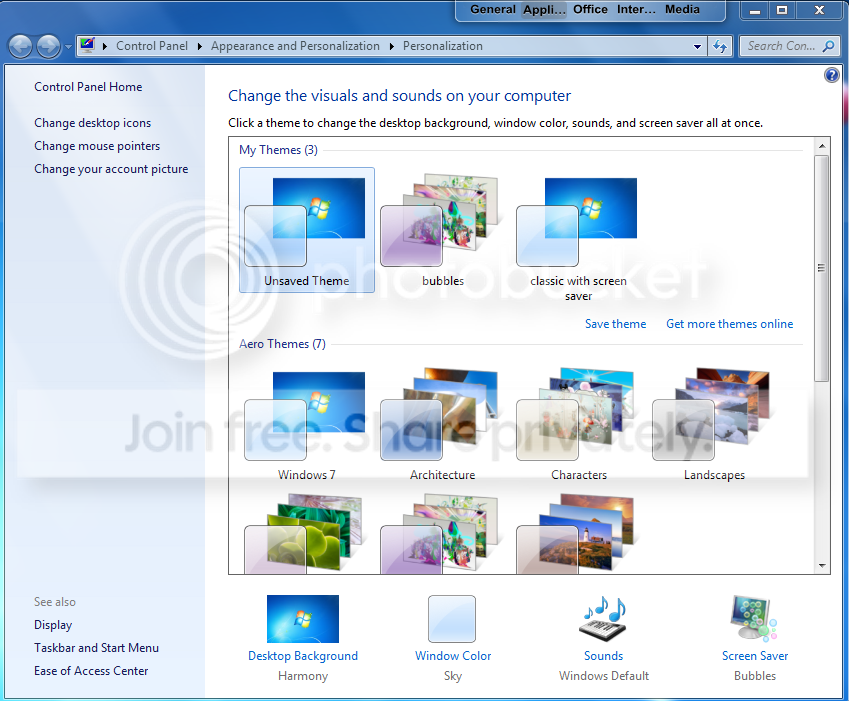849x701 pixels.
Task: Click the Refresh button in address bar
Action: 720,47
